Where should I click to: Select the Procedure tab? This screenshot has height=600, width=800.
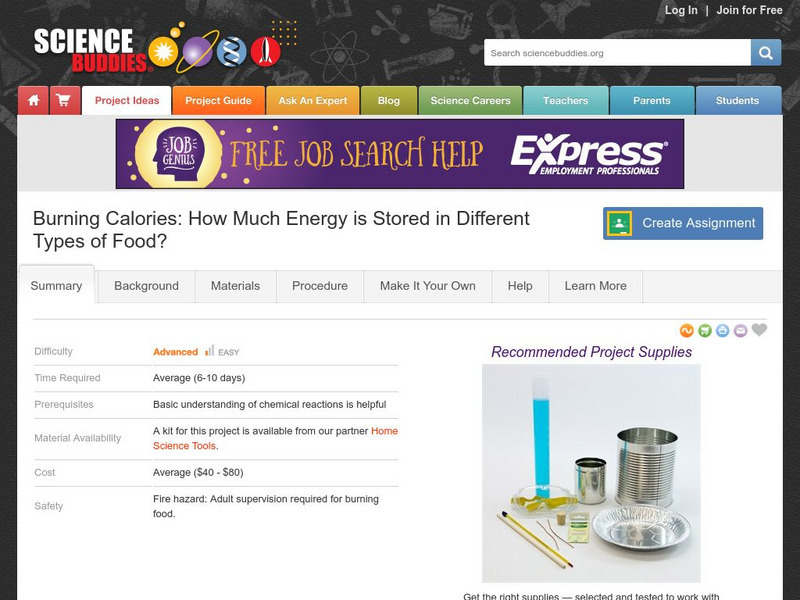(x=320, y=286)
